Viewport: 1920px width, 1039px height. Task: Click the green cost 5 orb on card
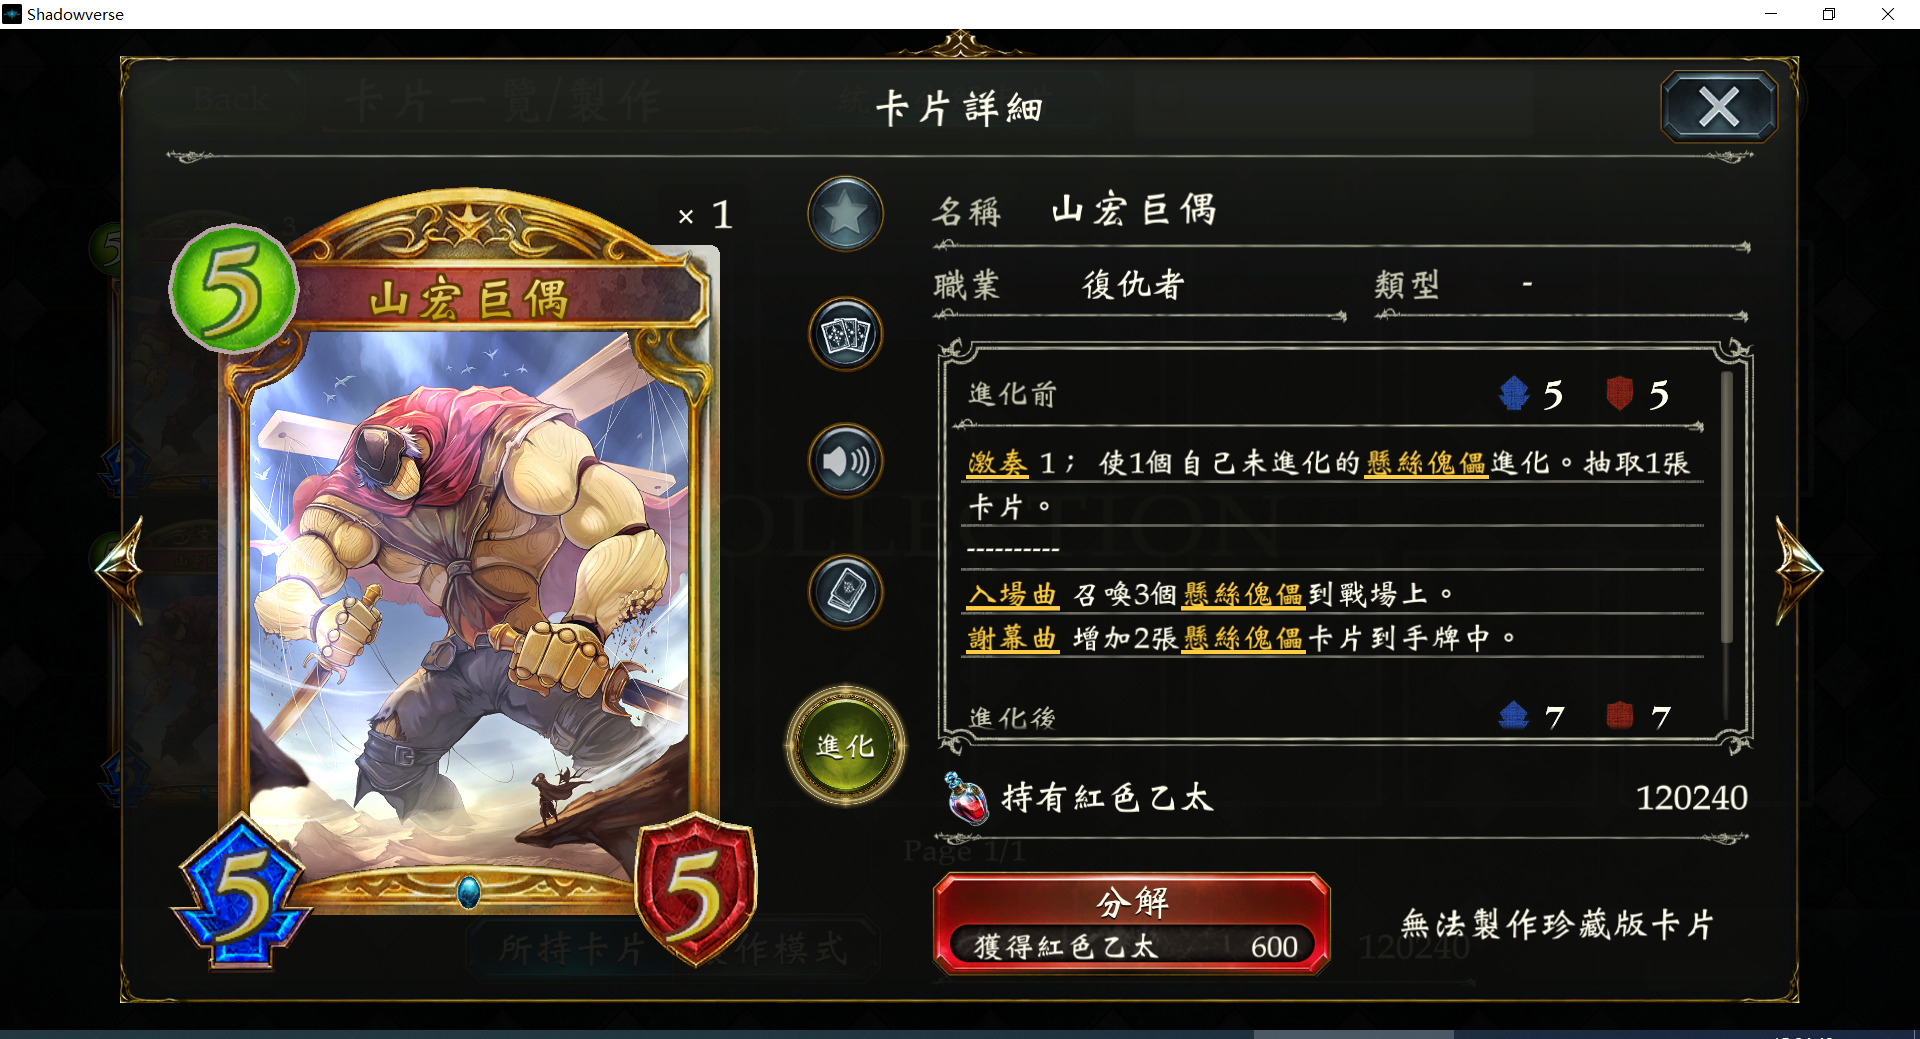(234, 289)
